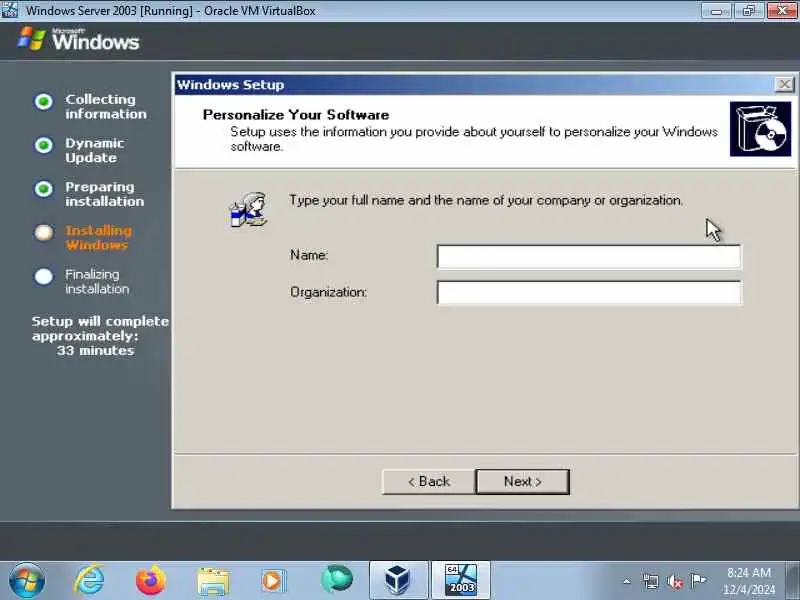Click the muted volume tray icon
The height and width of the screenshot is (600, 800).
pos(675,581)
